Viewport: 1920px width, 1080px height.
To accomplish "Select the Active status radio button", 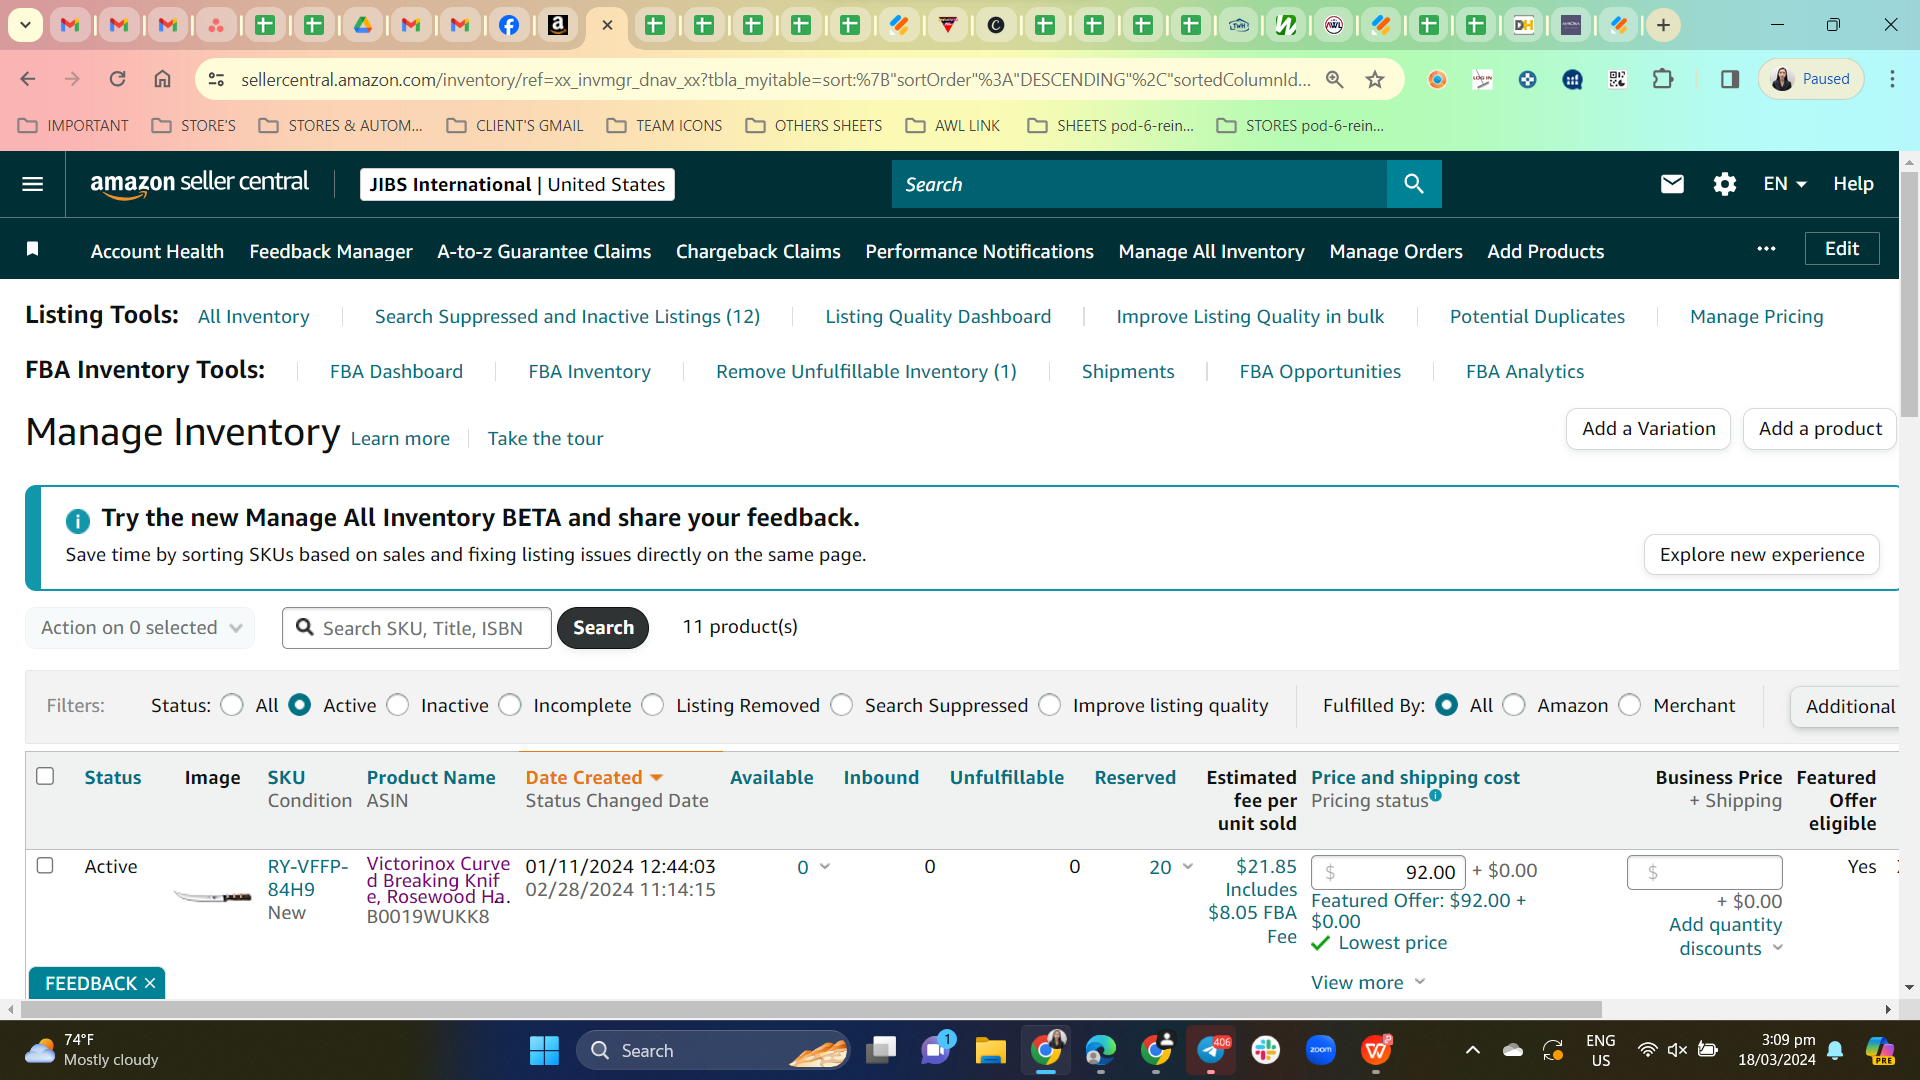I will pos(299,705).
